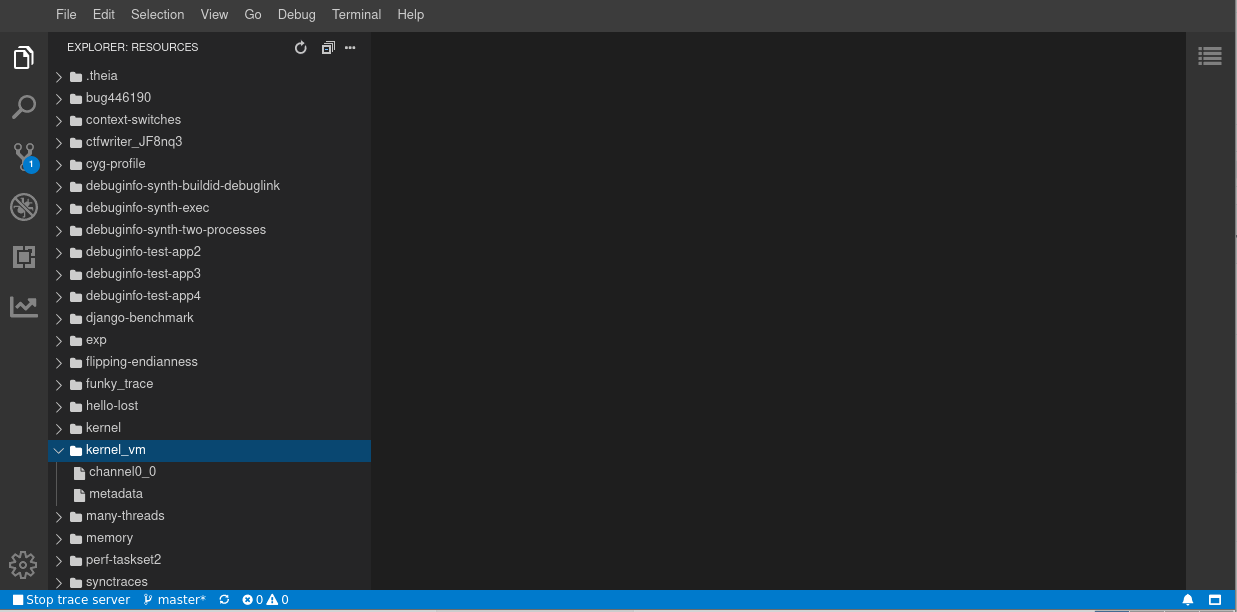The width and height of the screenshot is (1237, 612).
Task: Refresh the Resources explorer
Action: click(300, 47)
